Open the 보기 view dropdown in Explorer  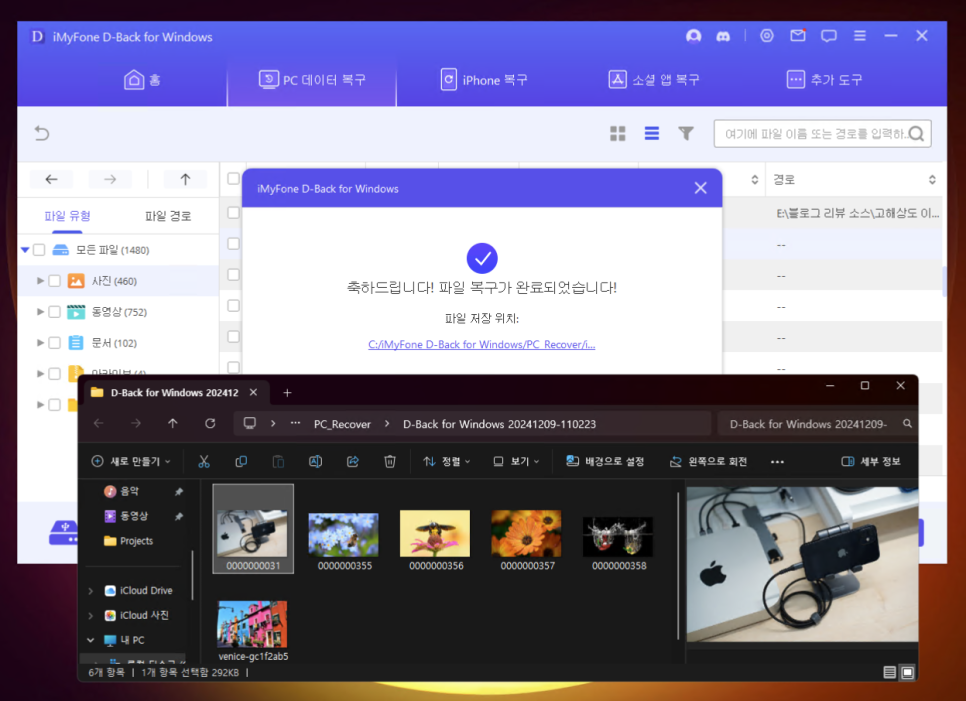516,461
